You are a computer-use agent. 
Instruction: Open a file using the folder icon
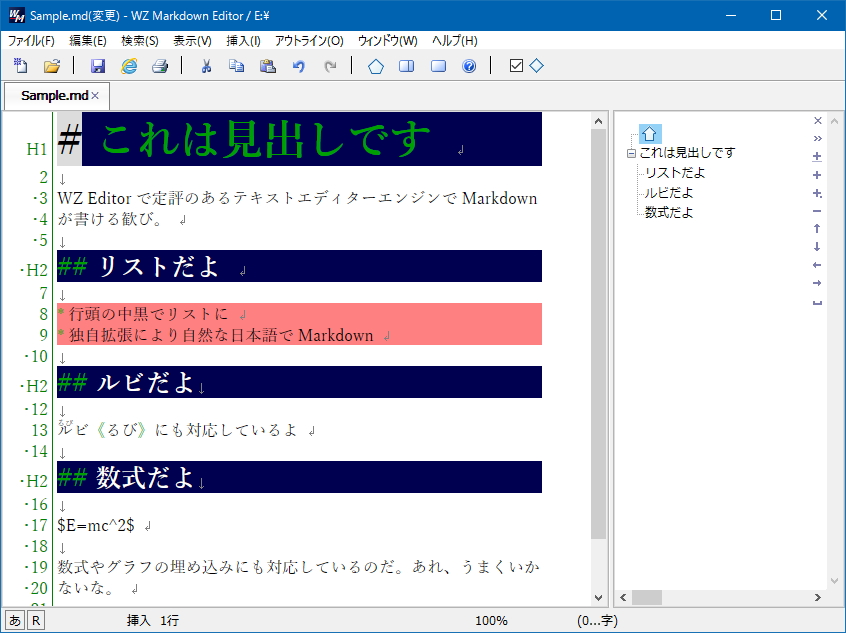point(52,66)
